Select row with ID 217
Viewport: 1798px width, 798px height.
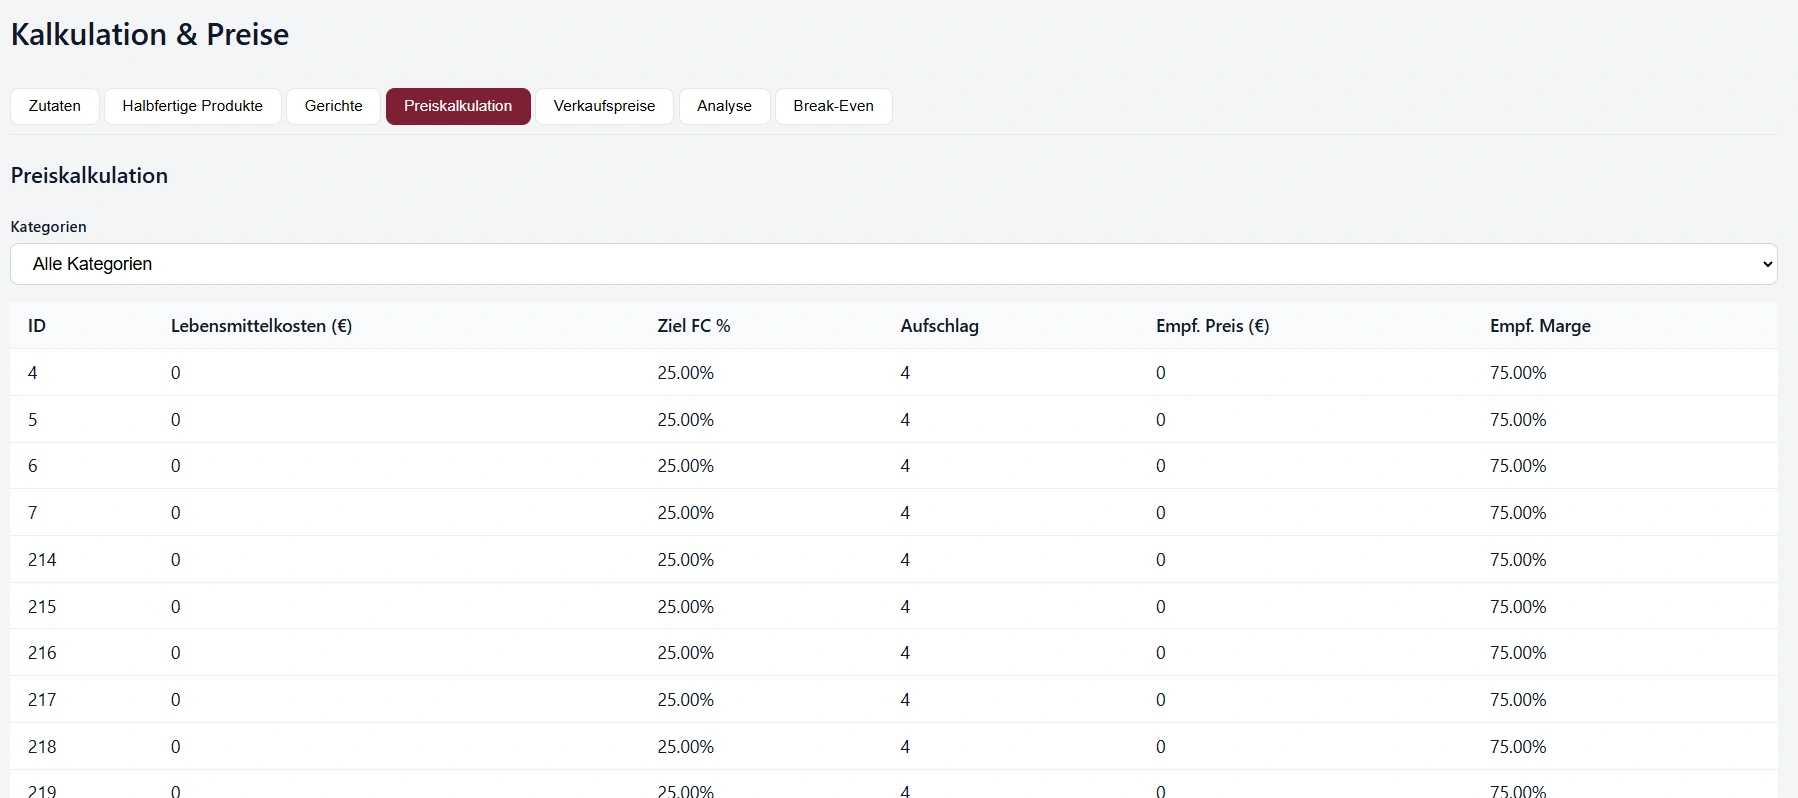pyautogui.click(x=894, y=700)
